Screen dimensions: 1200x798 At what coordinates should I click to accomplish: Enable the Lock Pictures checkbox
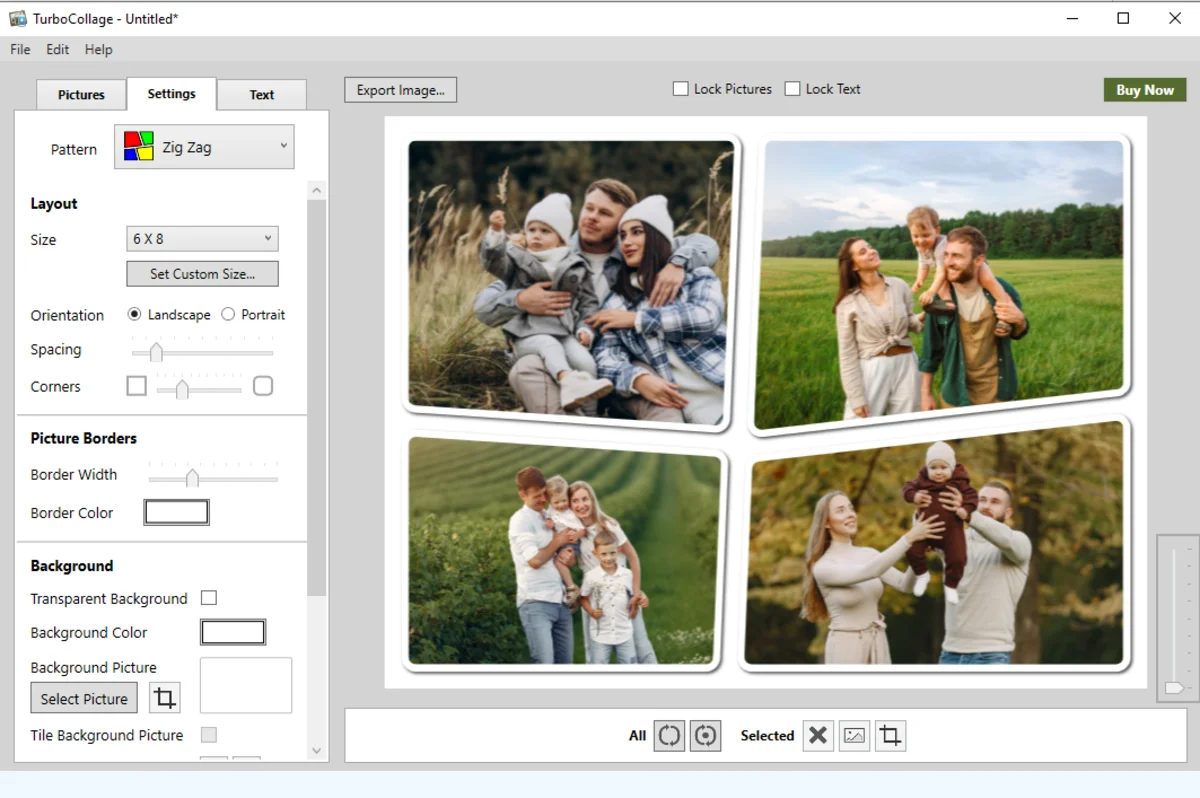pos(681,89)
